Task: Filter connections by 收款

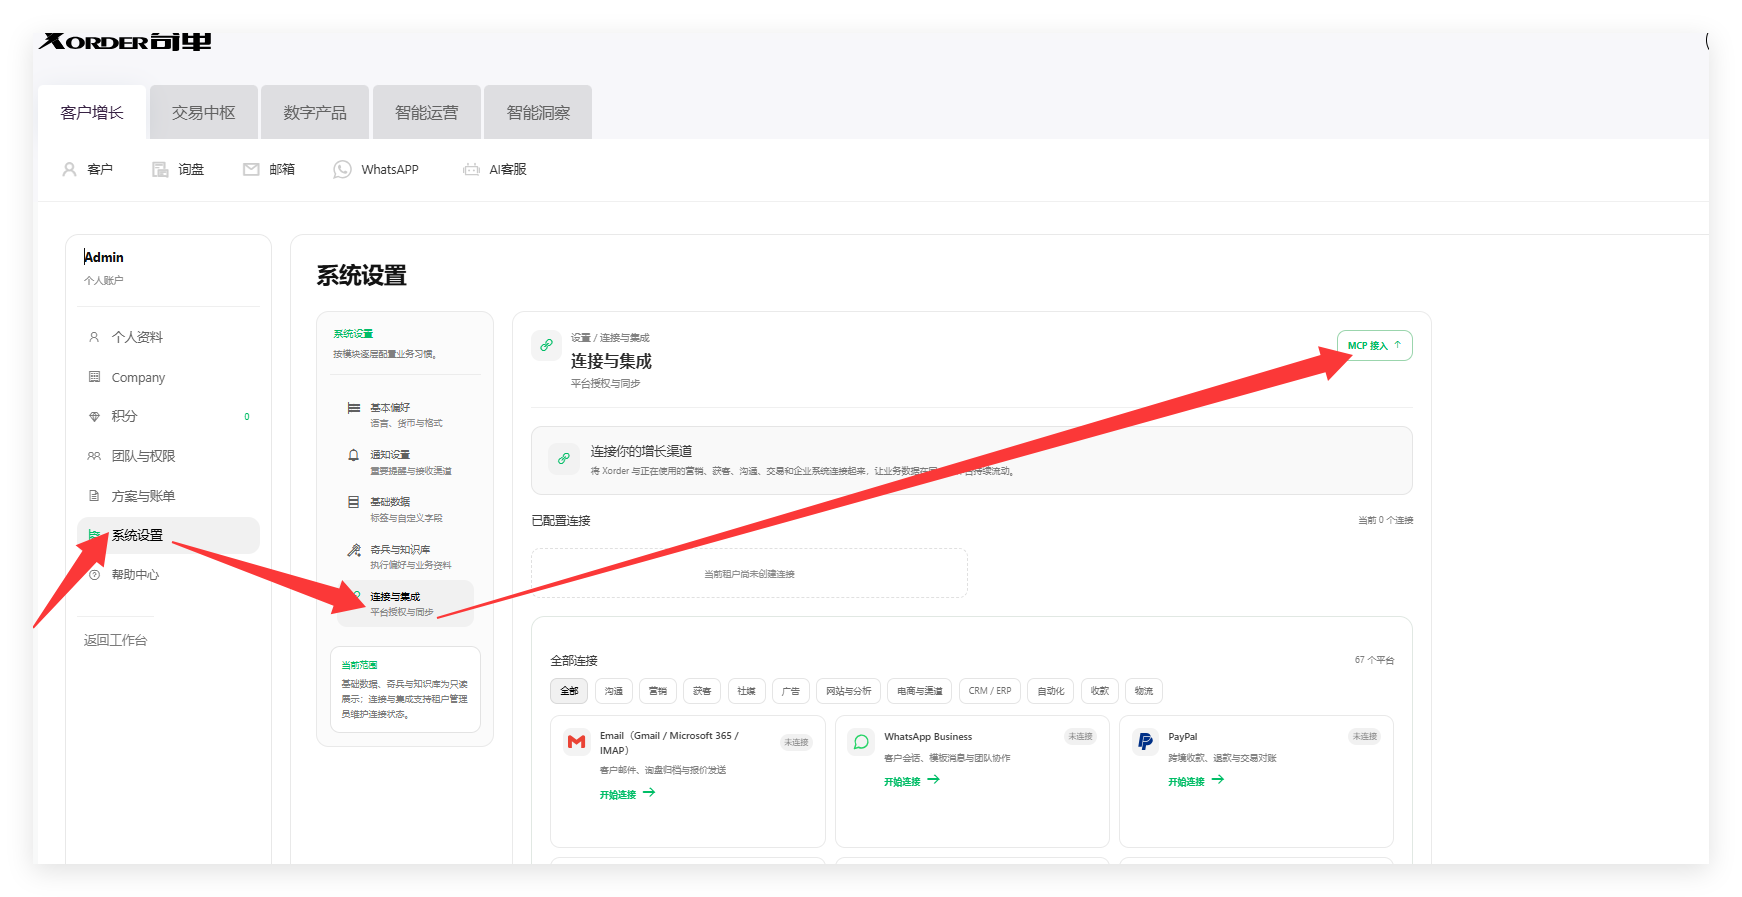Action: [1100, 691]
